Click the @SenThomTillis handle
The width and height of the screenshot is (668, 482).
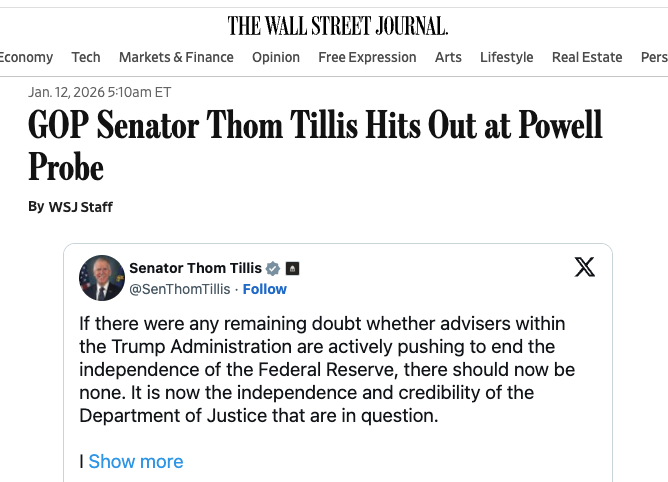tap(180, 289)
